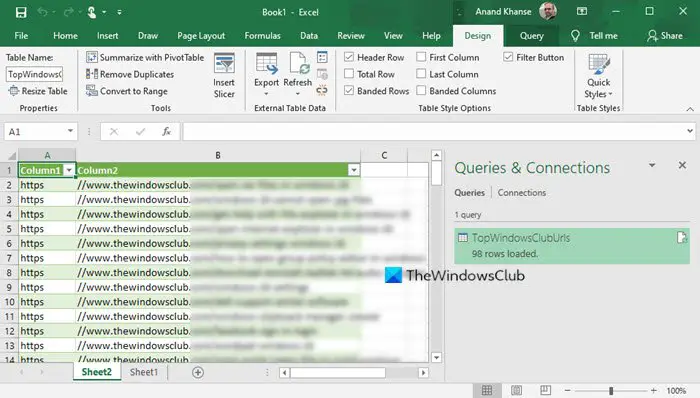Switch to the Sheet1 tab
The image size is (700, 398).
pos(144,372)
